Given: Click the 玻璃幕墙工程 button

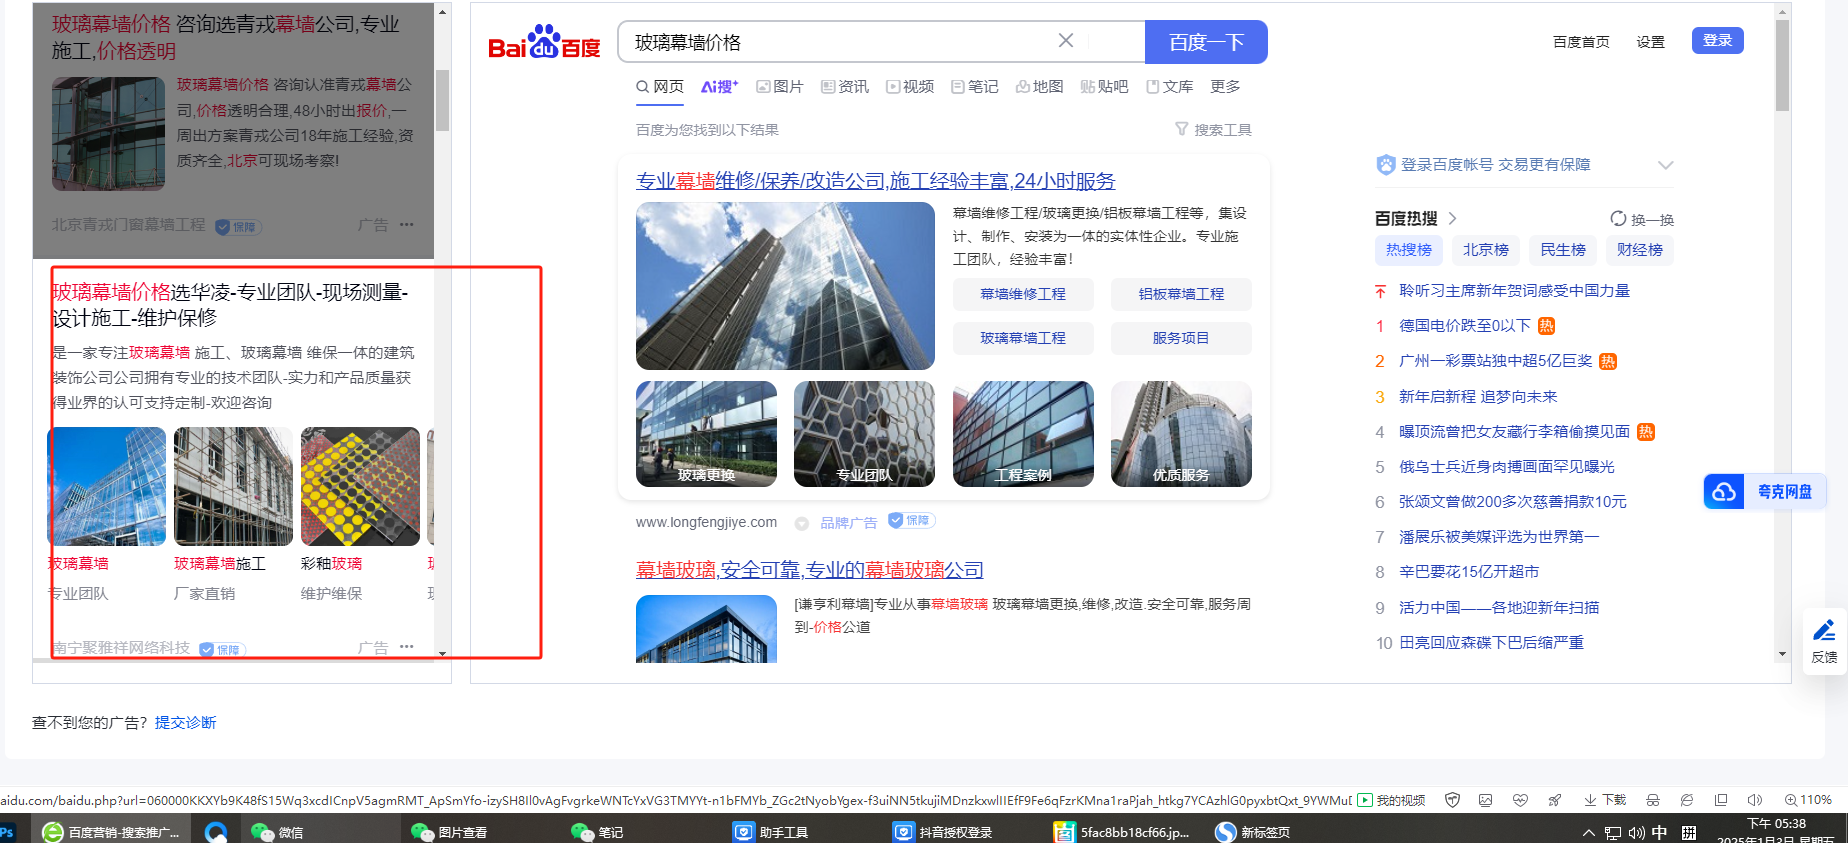Looking at the screenshot, I should pos(1023,338).
